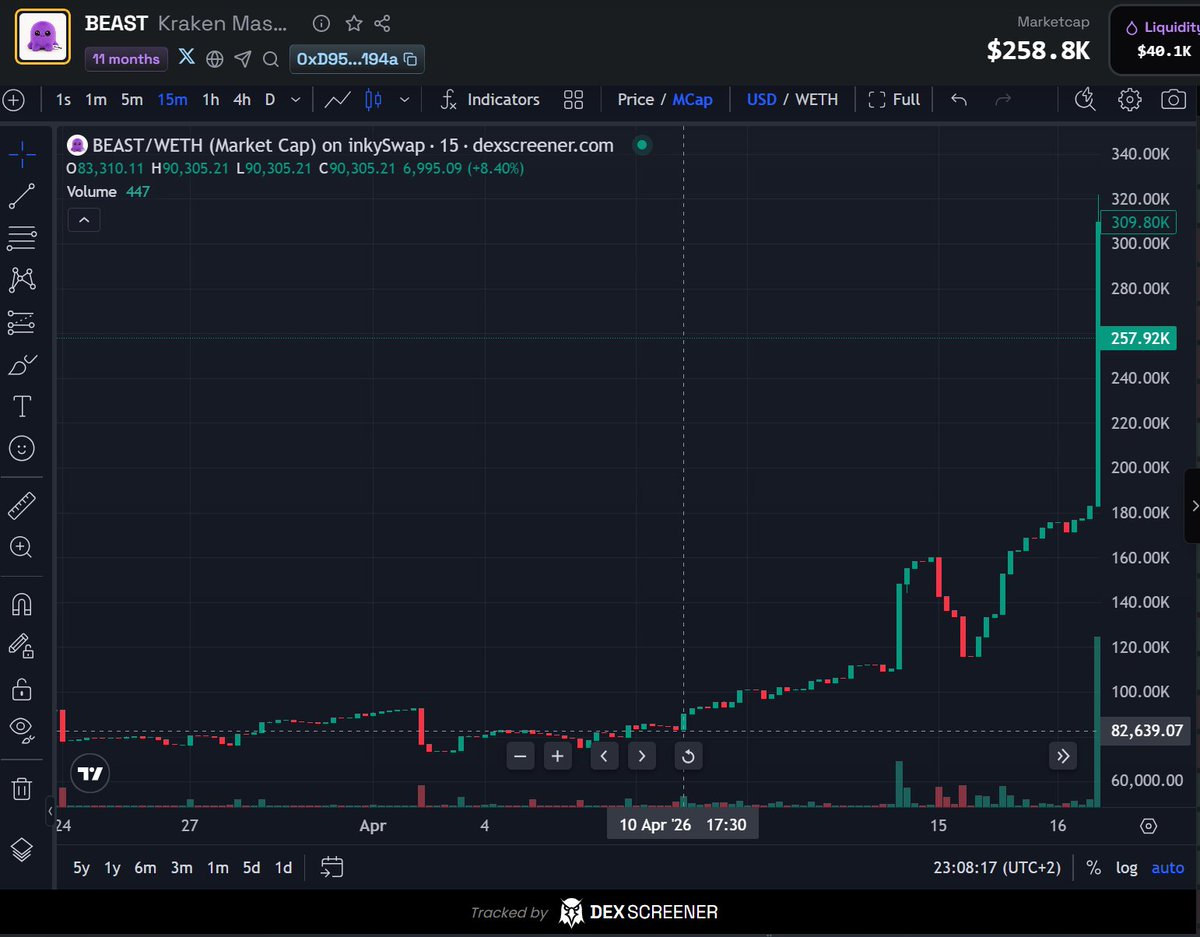Jump to latest bar double arrow

pos(1063,756)
